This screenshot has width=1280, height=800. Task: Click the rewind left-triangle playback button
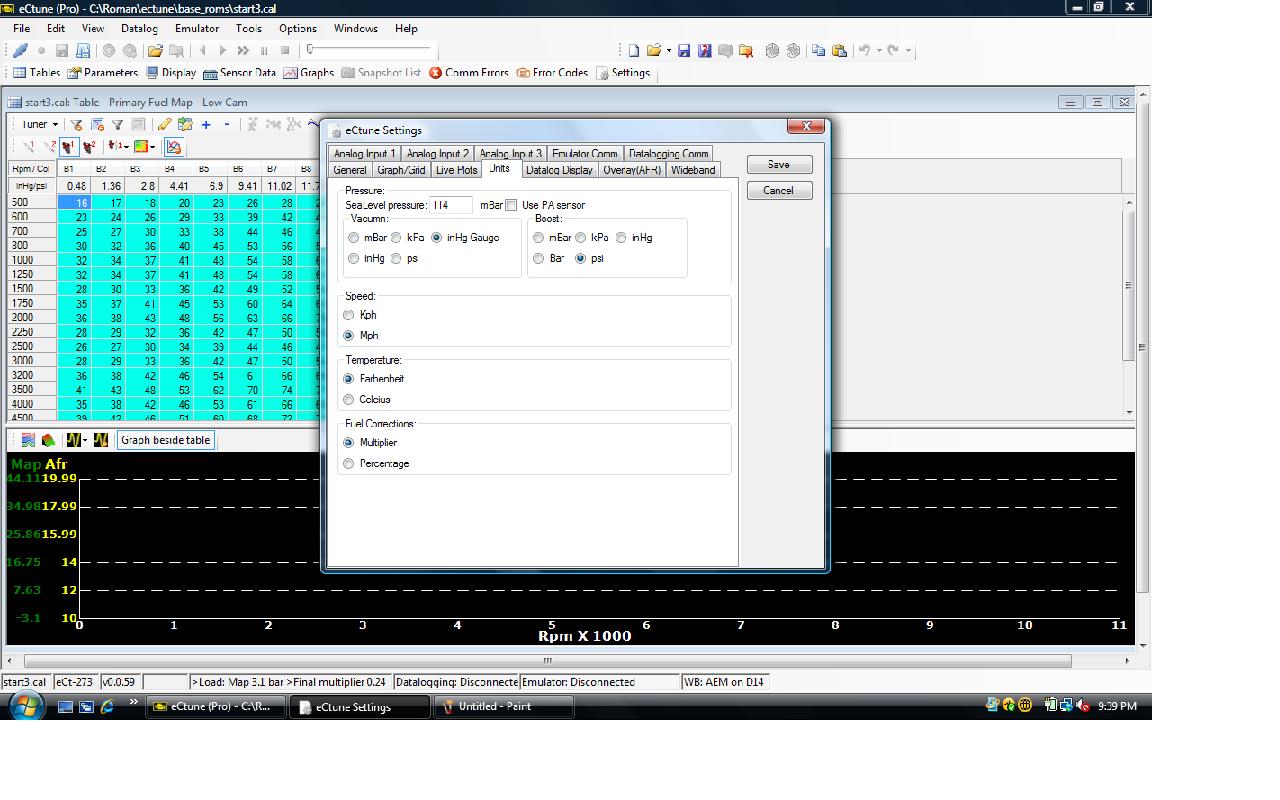tap(203, 50)
